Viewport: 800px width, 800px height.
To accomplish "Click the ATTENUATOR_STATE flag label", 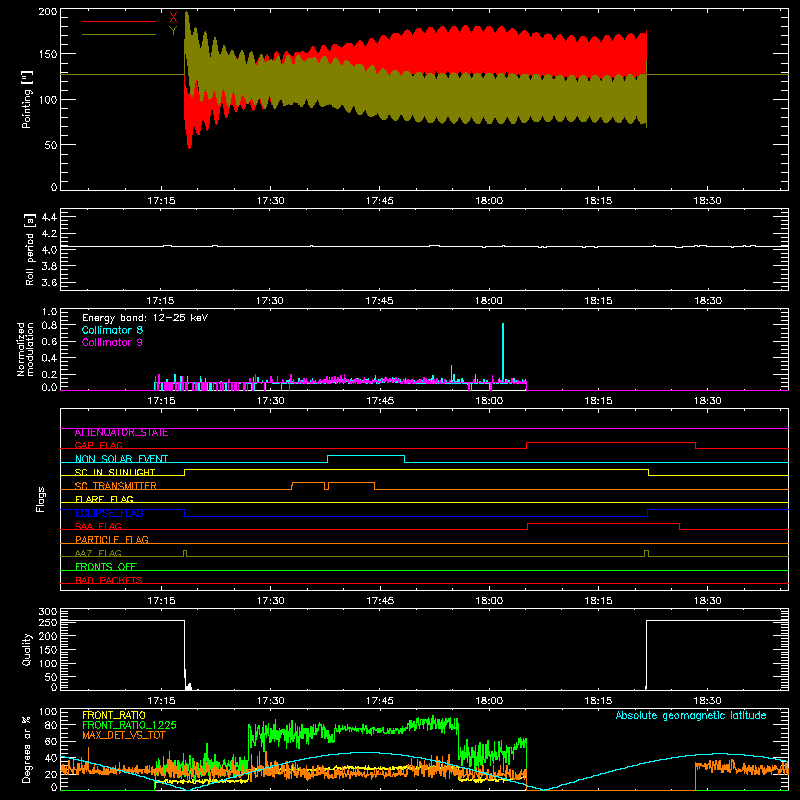I will point(121,433).
